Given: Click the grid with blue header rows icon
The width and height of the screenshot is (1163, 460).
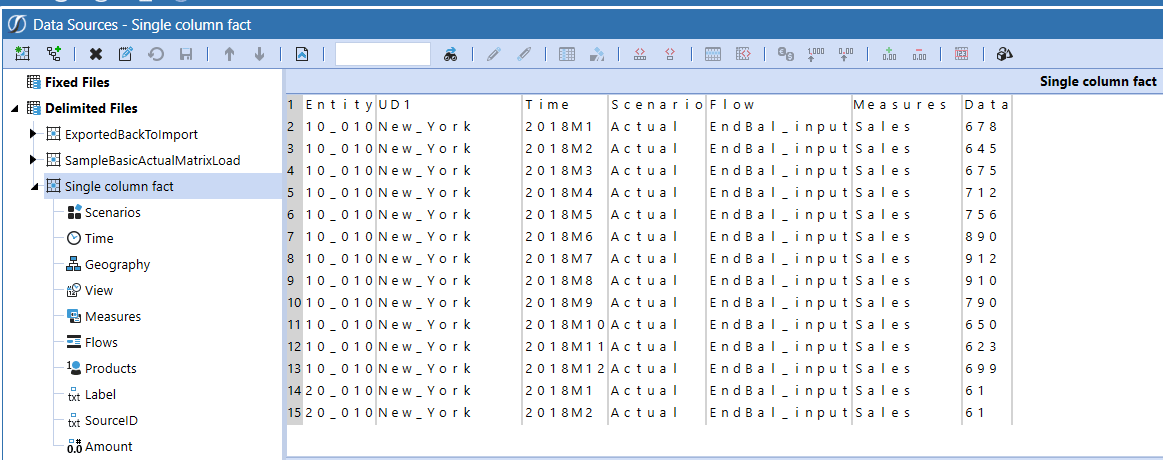Looking at the screenshot, I should click(x=713, y=53).
